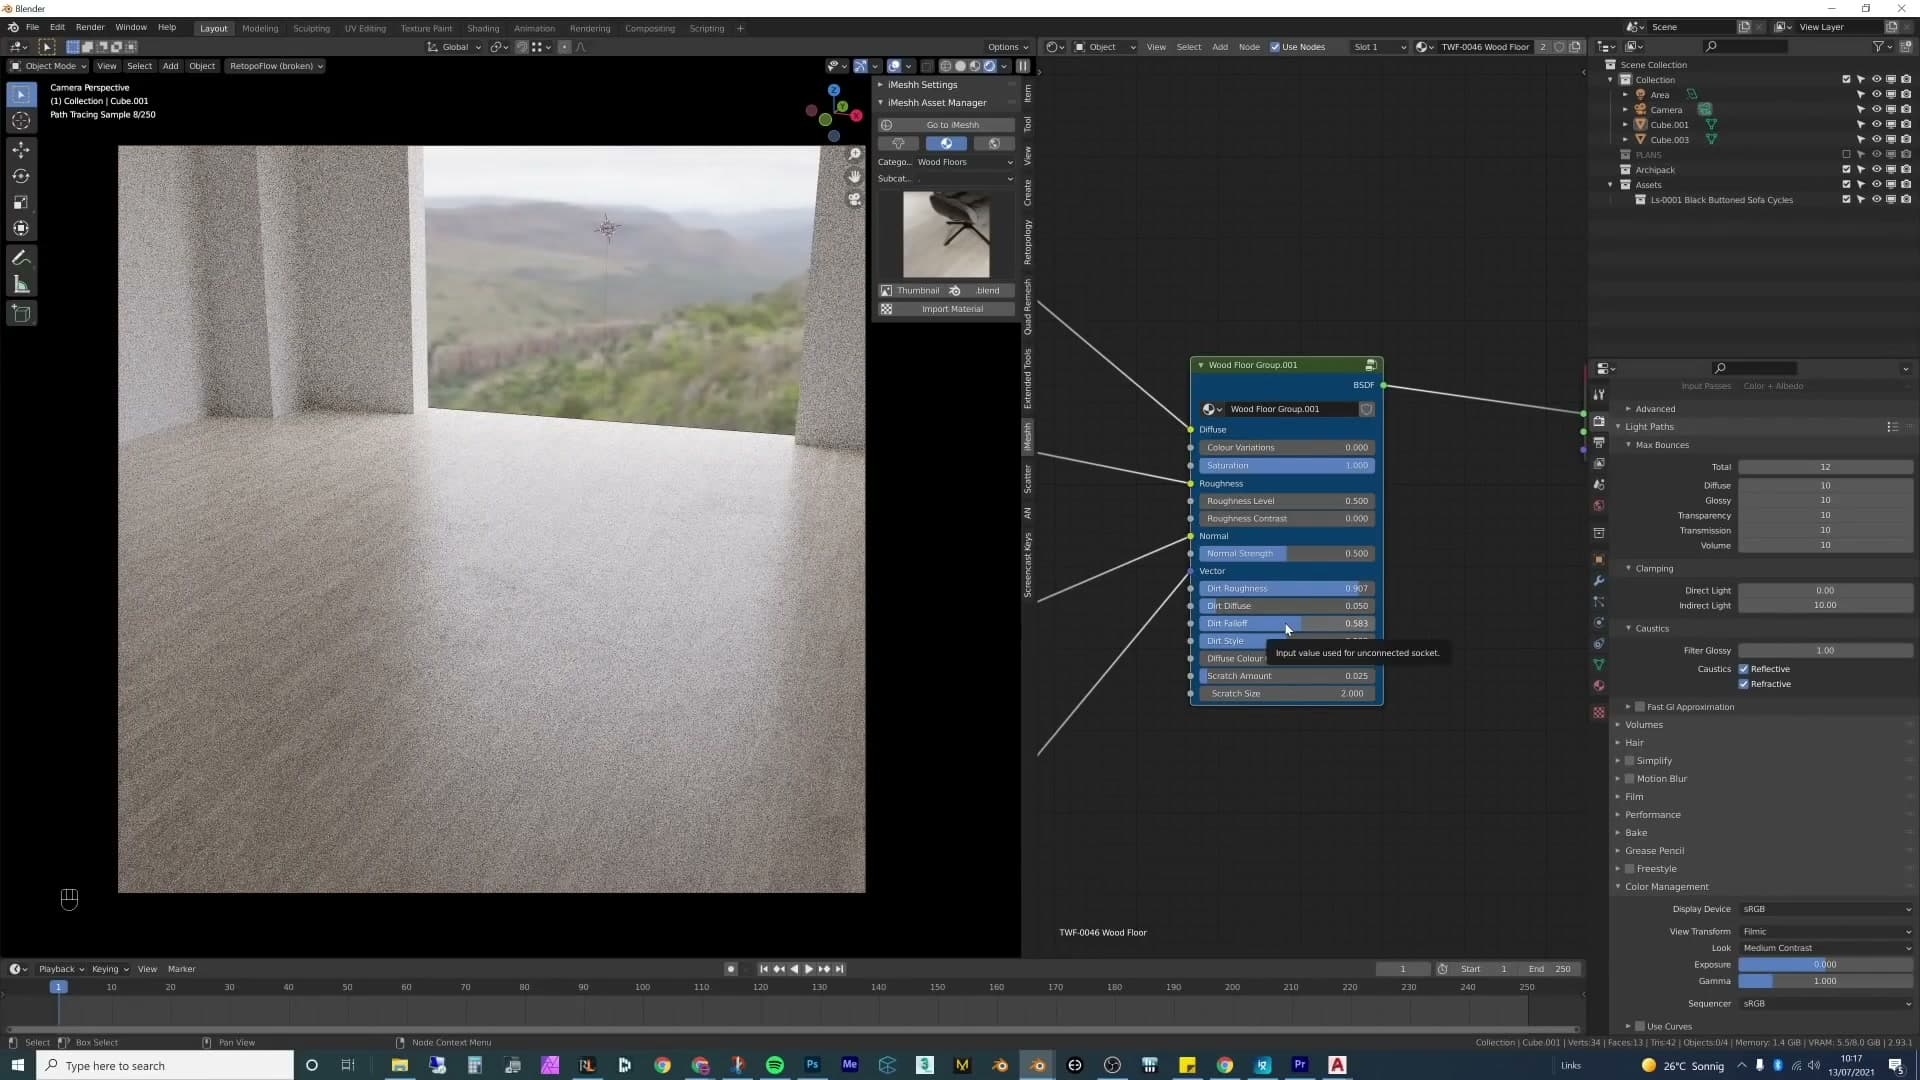1920x1080 pixels.
Task: Enable Fast GI Approximation checkbox
Action: pos(1640,707)
